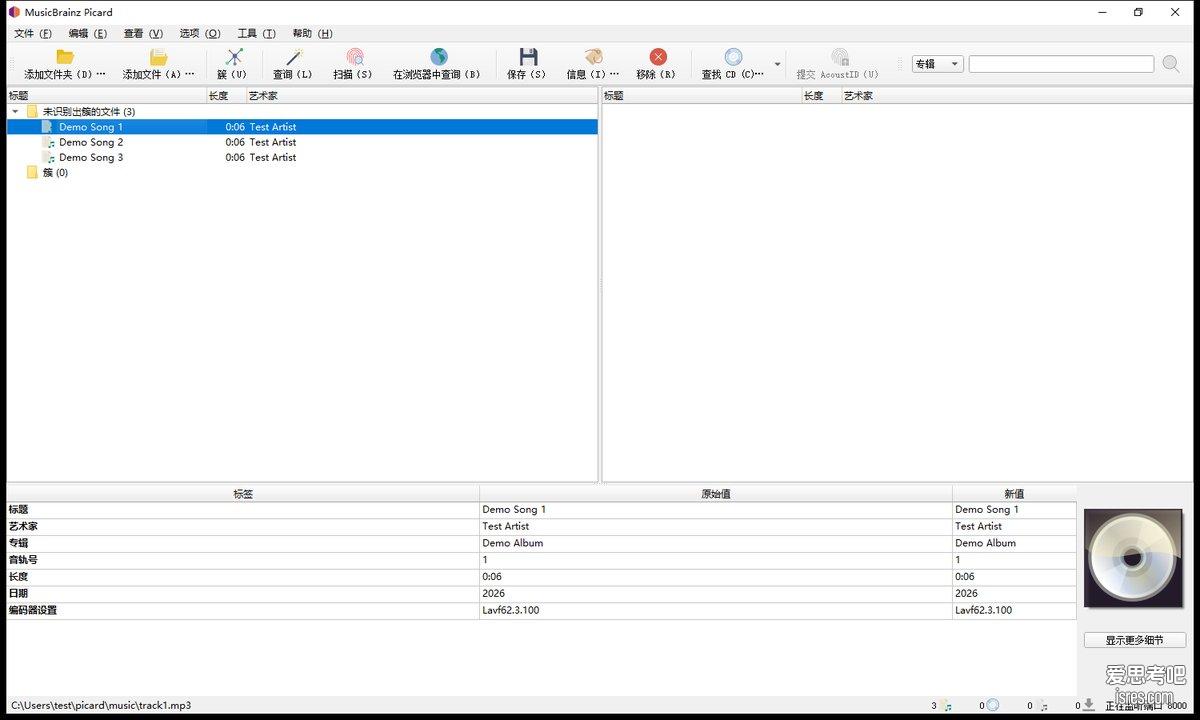1200x720 pixels.
Task: Click the 添加文件 (Add Files) toolbar icon
Action: click(x=158, y=57)
